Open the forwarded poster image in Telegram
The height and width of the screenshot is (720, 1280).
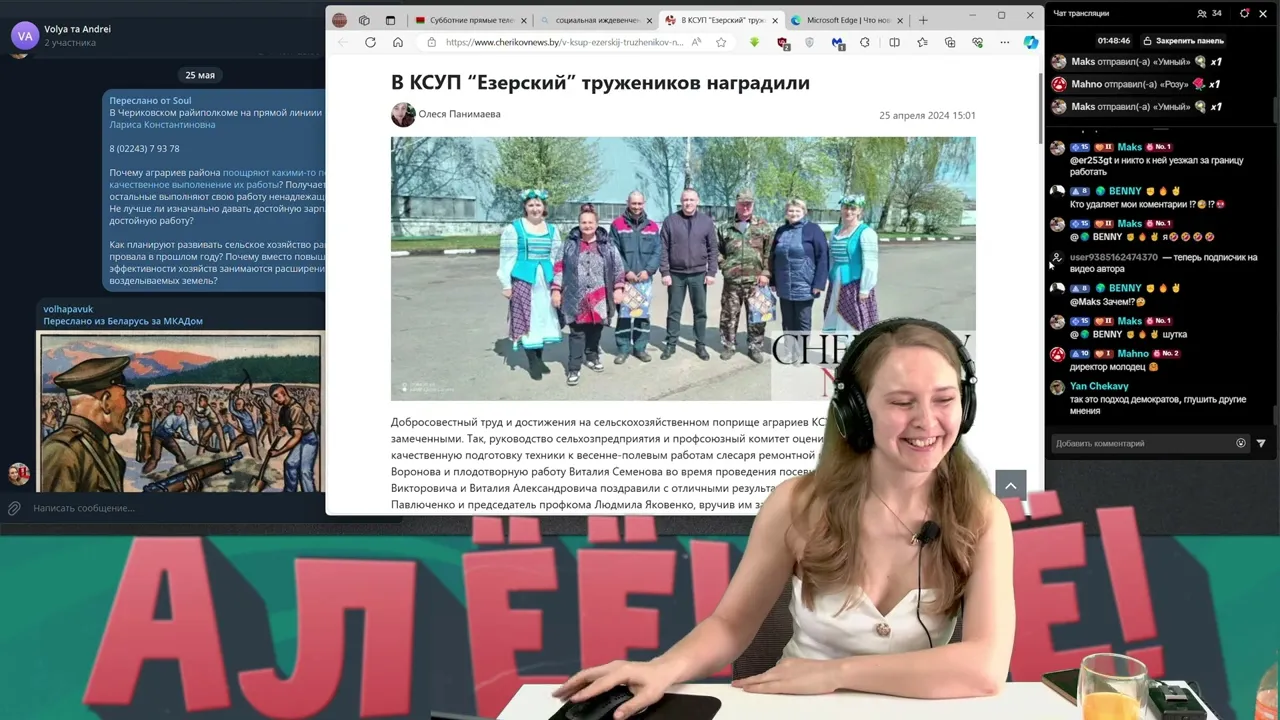pyautogui.click(x=180, y=412)
